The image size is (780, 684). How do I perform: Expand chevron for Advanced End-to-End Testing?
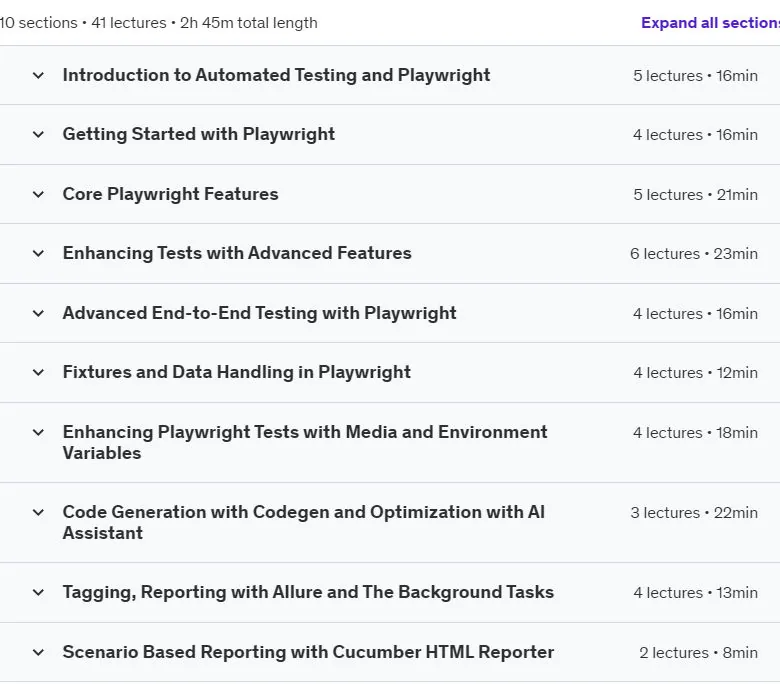coord(38,313)
